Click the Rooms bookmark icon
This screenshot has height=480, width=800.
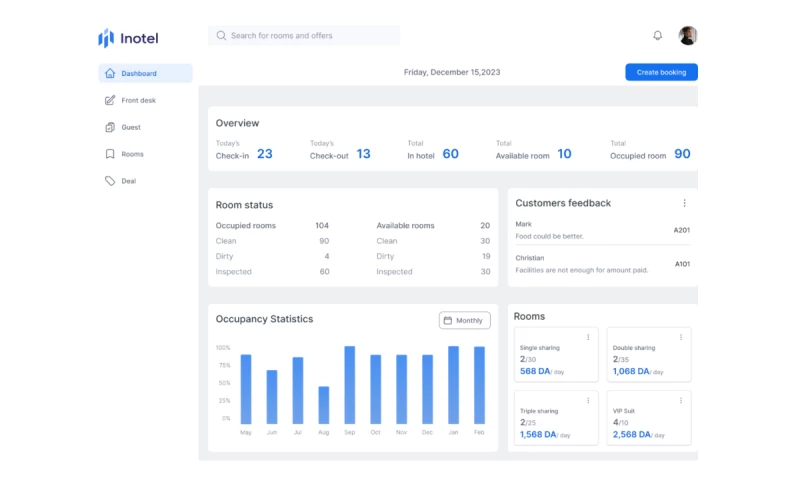pyautogui.click(x=110, y=154)
